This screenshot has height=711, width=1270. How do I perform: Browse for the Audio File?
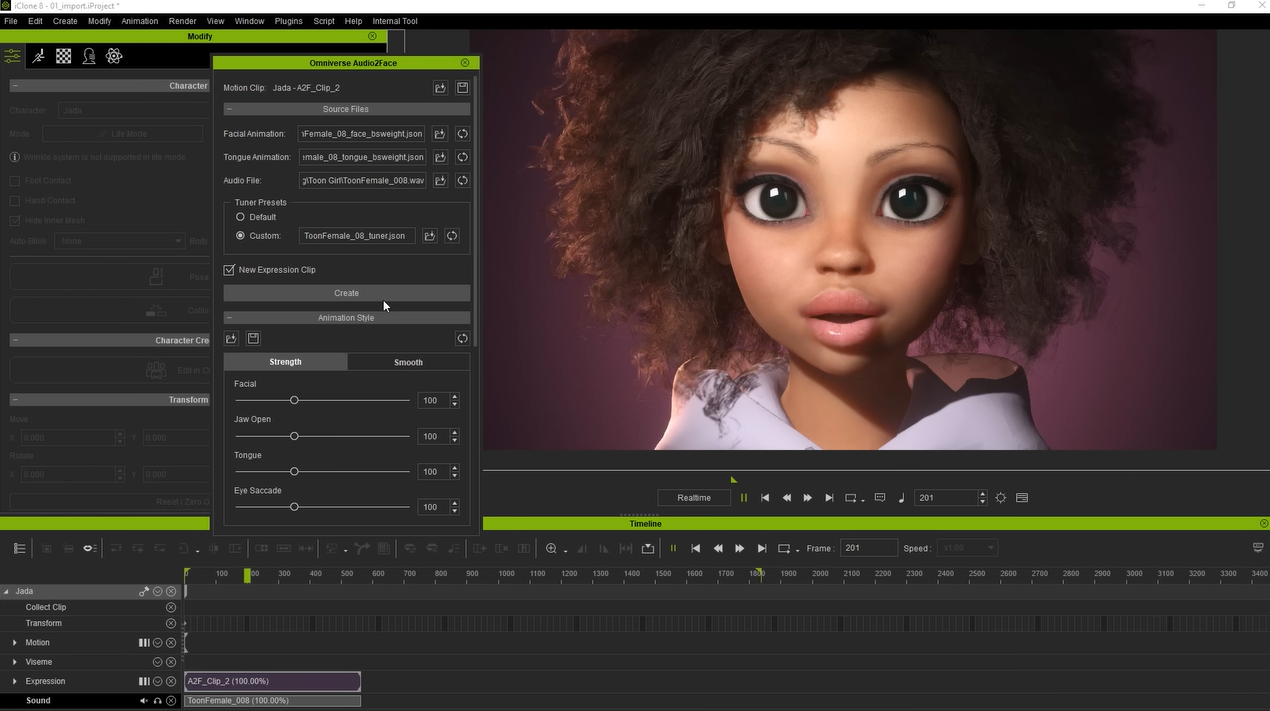439,181
